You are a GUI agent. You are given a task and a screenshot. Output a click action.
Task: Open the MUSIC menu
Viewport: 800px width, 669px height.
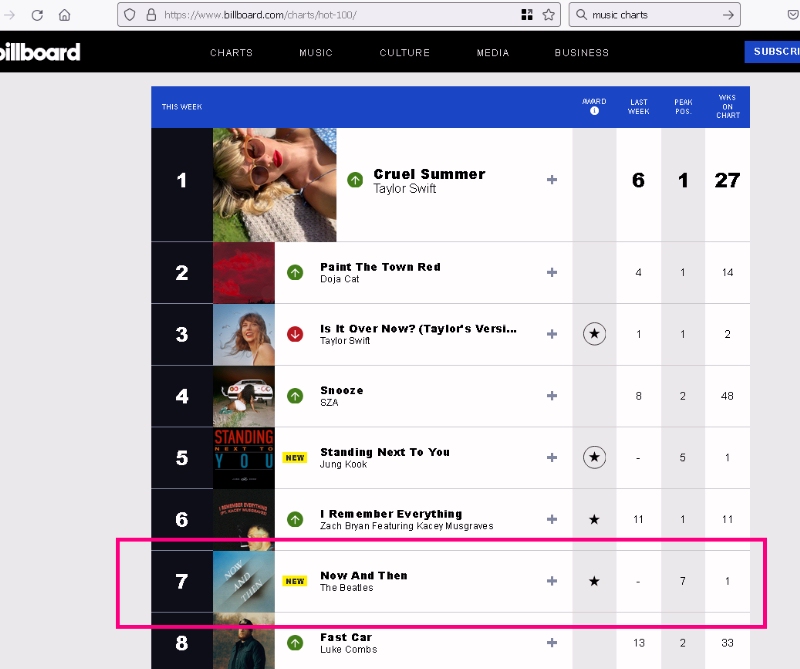click(x=316, y=53)
